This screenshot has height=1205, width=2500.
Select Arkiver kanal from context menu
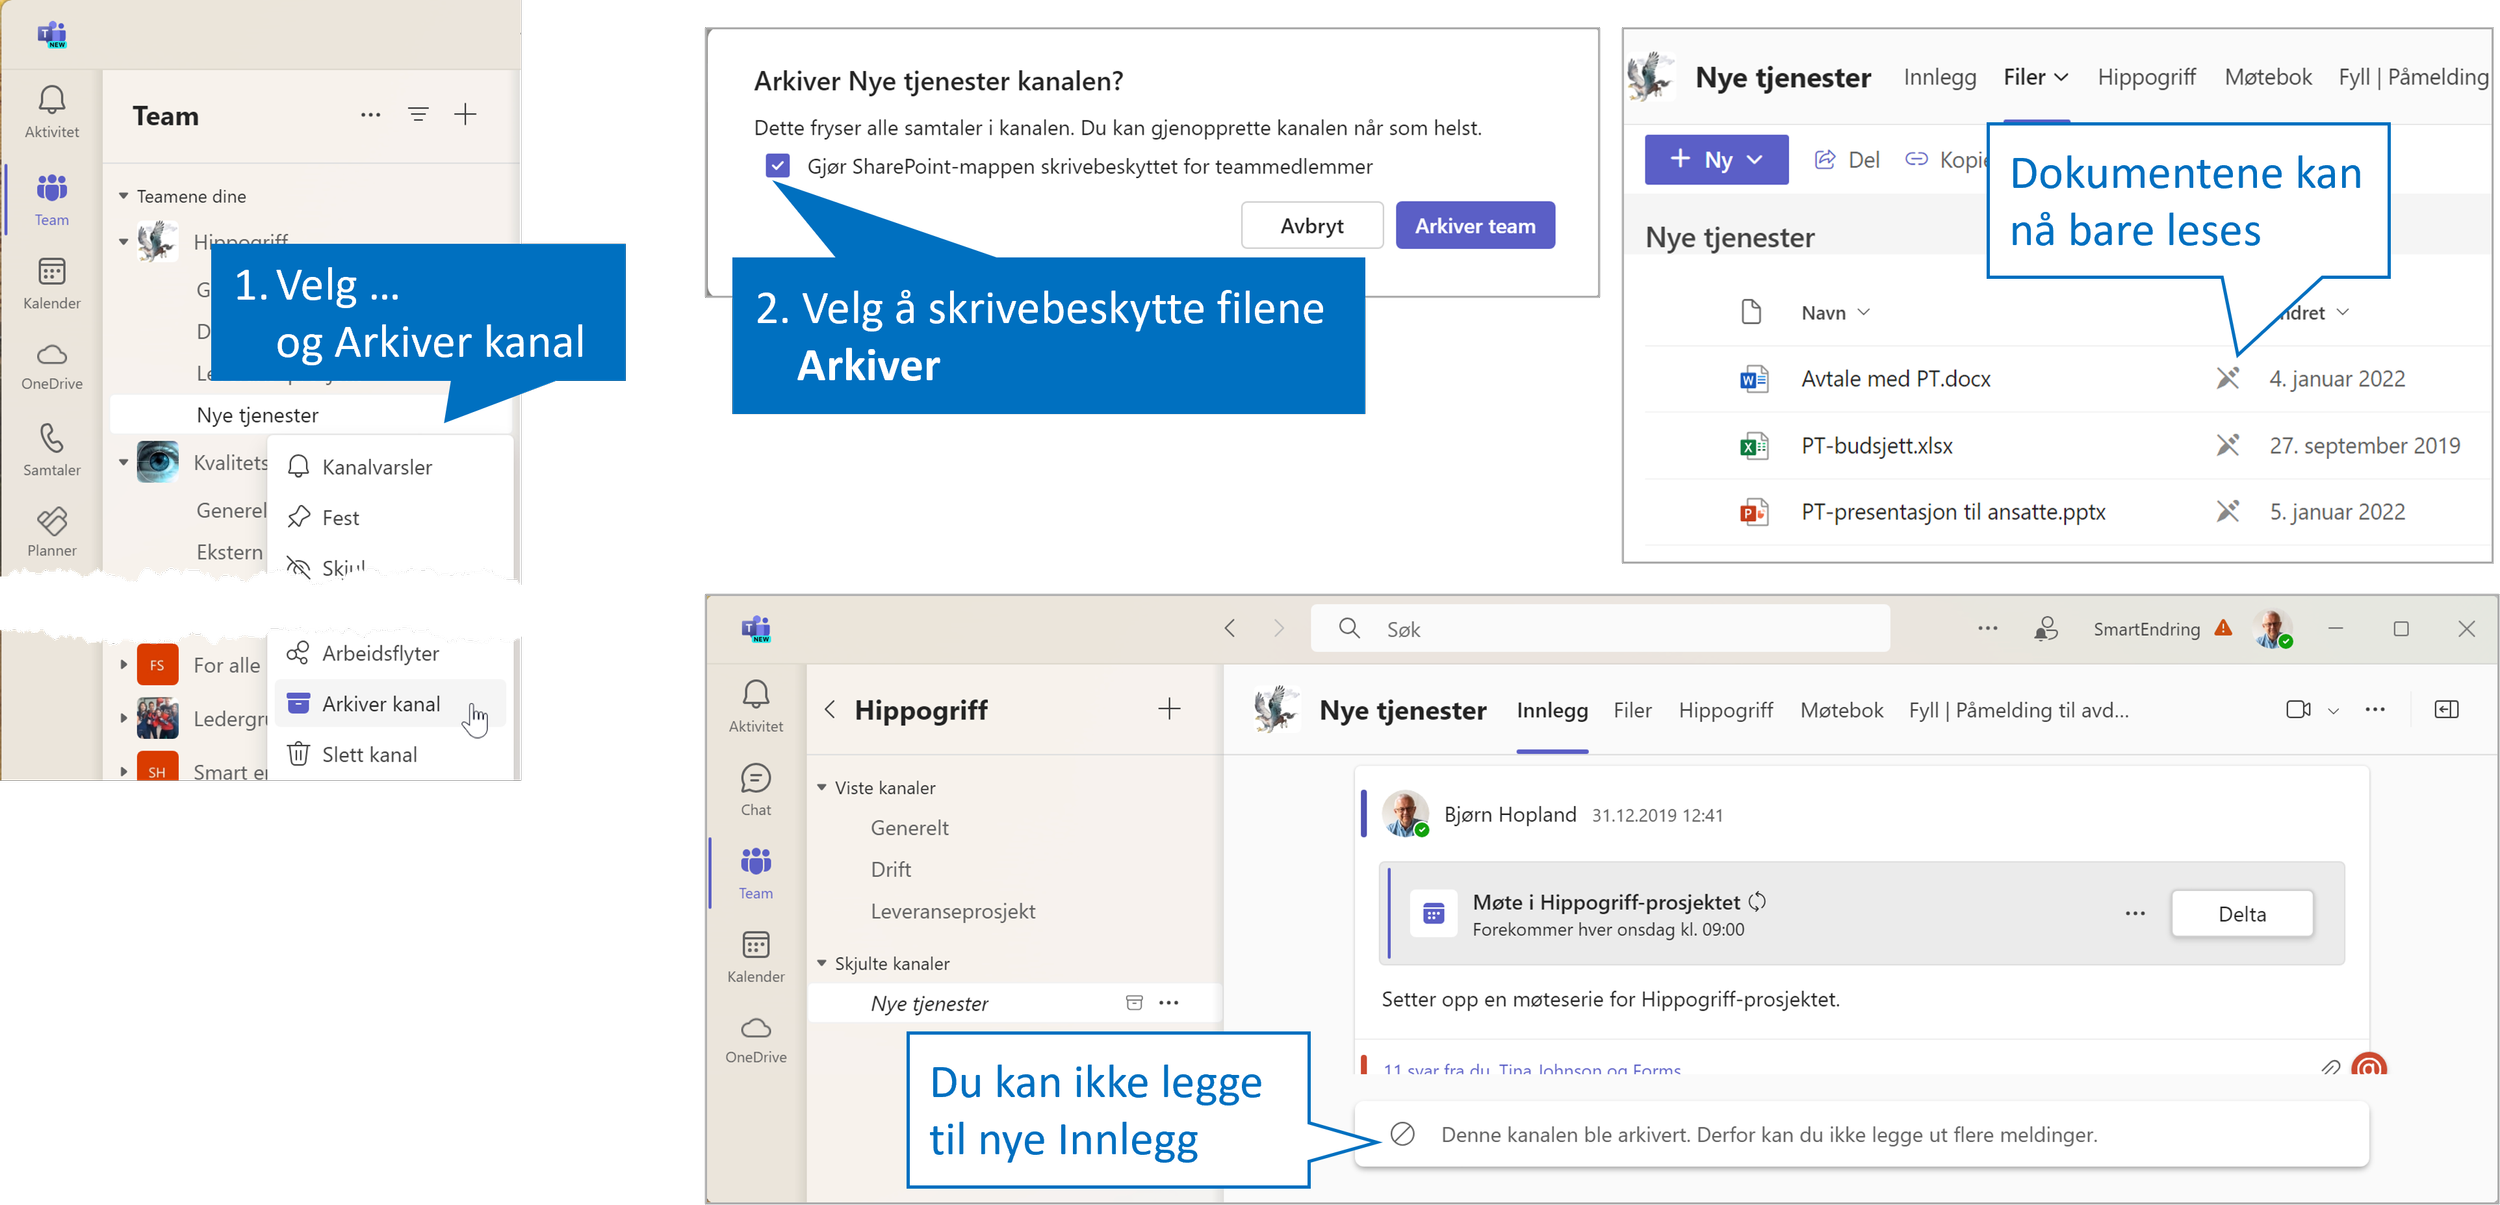[x=381, y=704]
